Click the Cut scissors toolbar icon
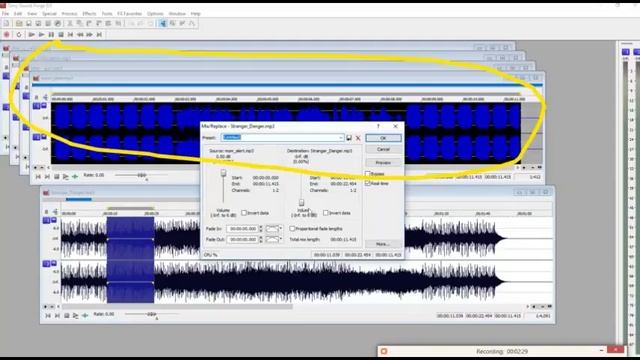The width and height of the screenshot is (640, 360). (70, 24)
